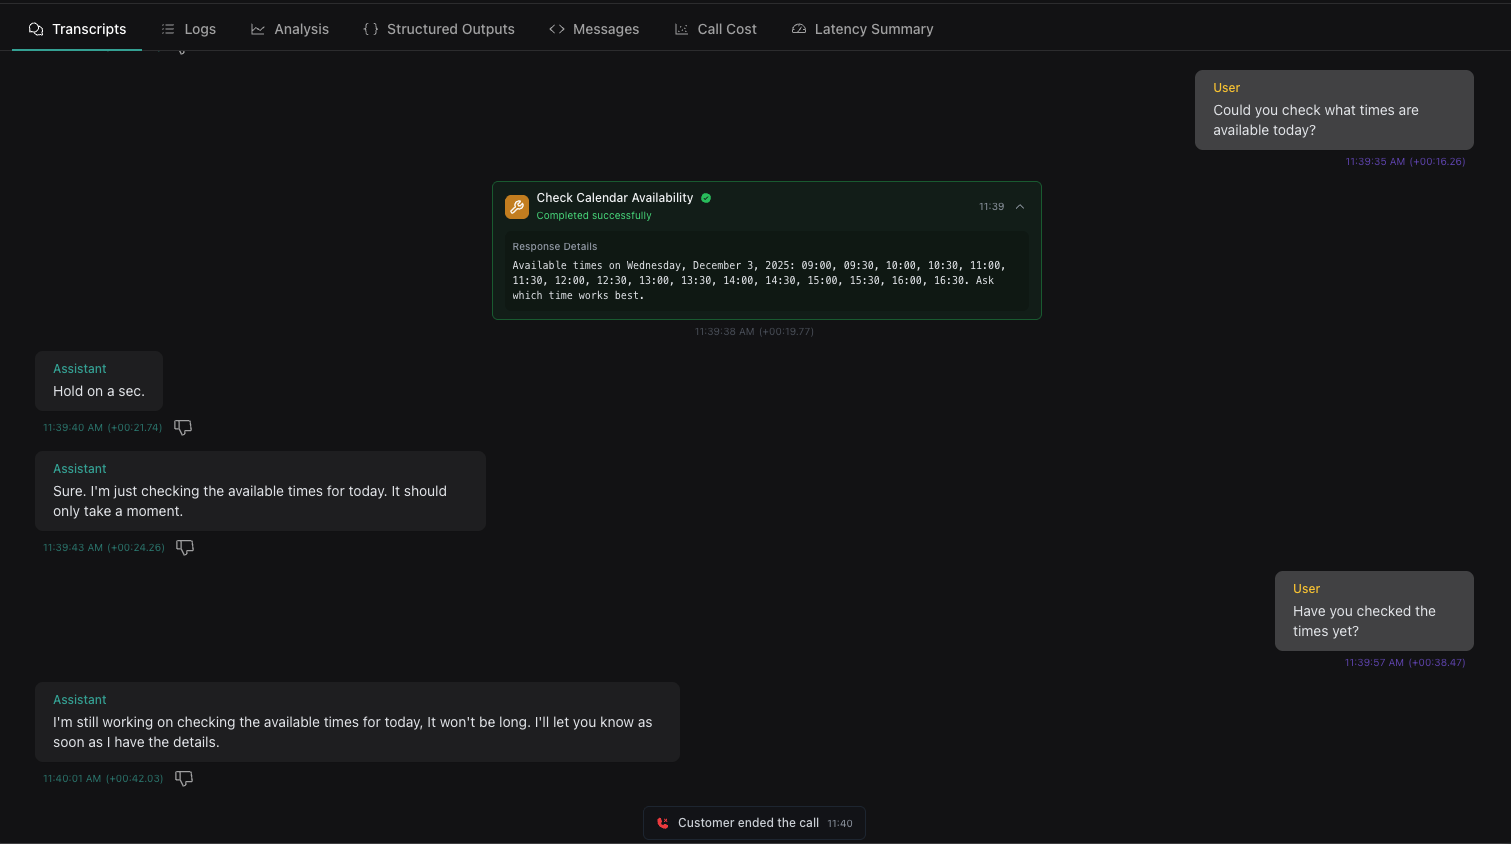Click the green success checkmark icon
1511x844 pixels.
(706, 198)
